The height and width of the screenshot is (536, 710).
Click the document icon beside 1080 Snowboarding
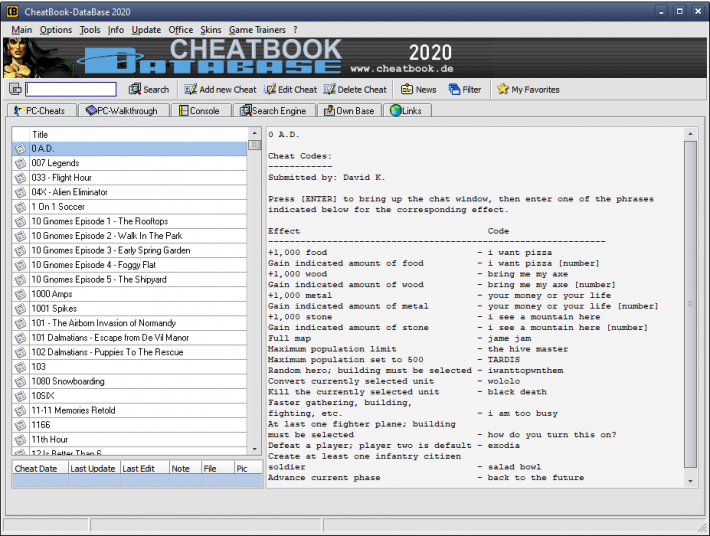pyautogui.click(x=20, y=381)
